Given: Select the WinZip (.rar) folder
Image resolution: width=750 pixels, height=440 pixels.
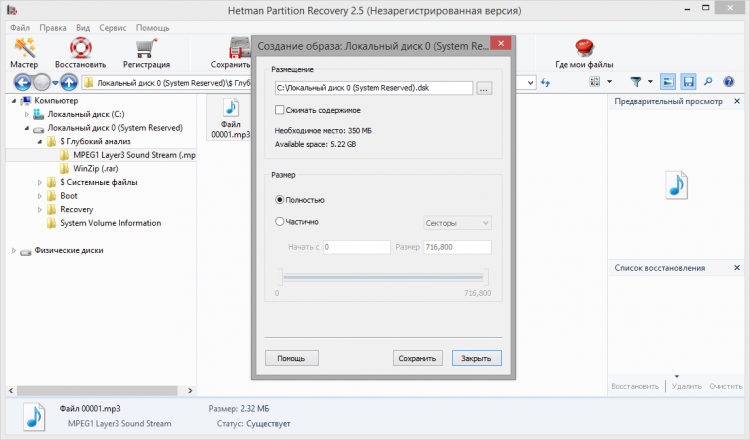Looking at the screenshot, I should tap(89, 169).
